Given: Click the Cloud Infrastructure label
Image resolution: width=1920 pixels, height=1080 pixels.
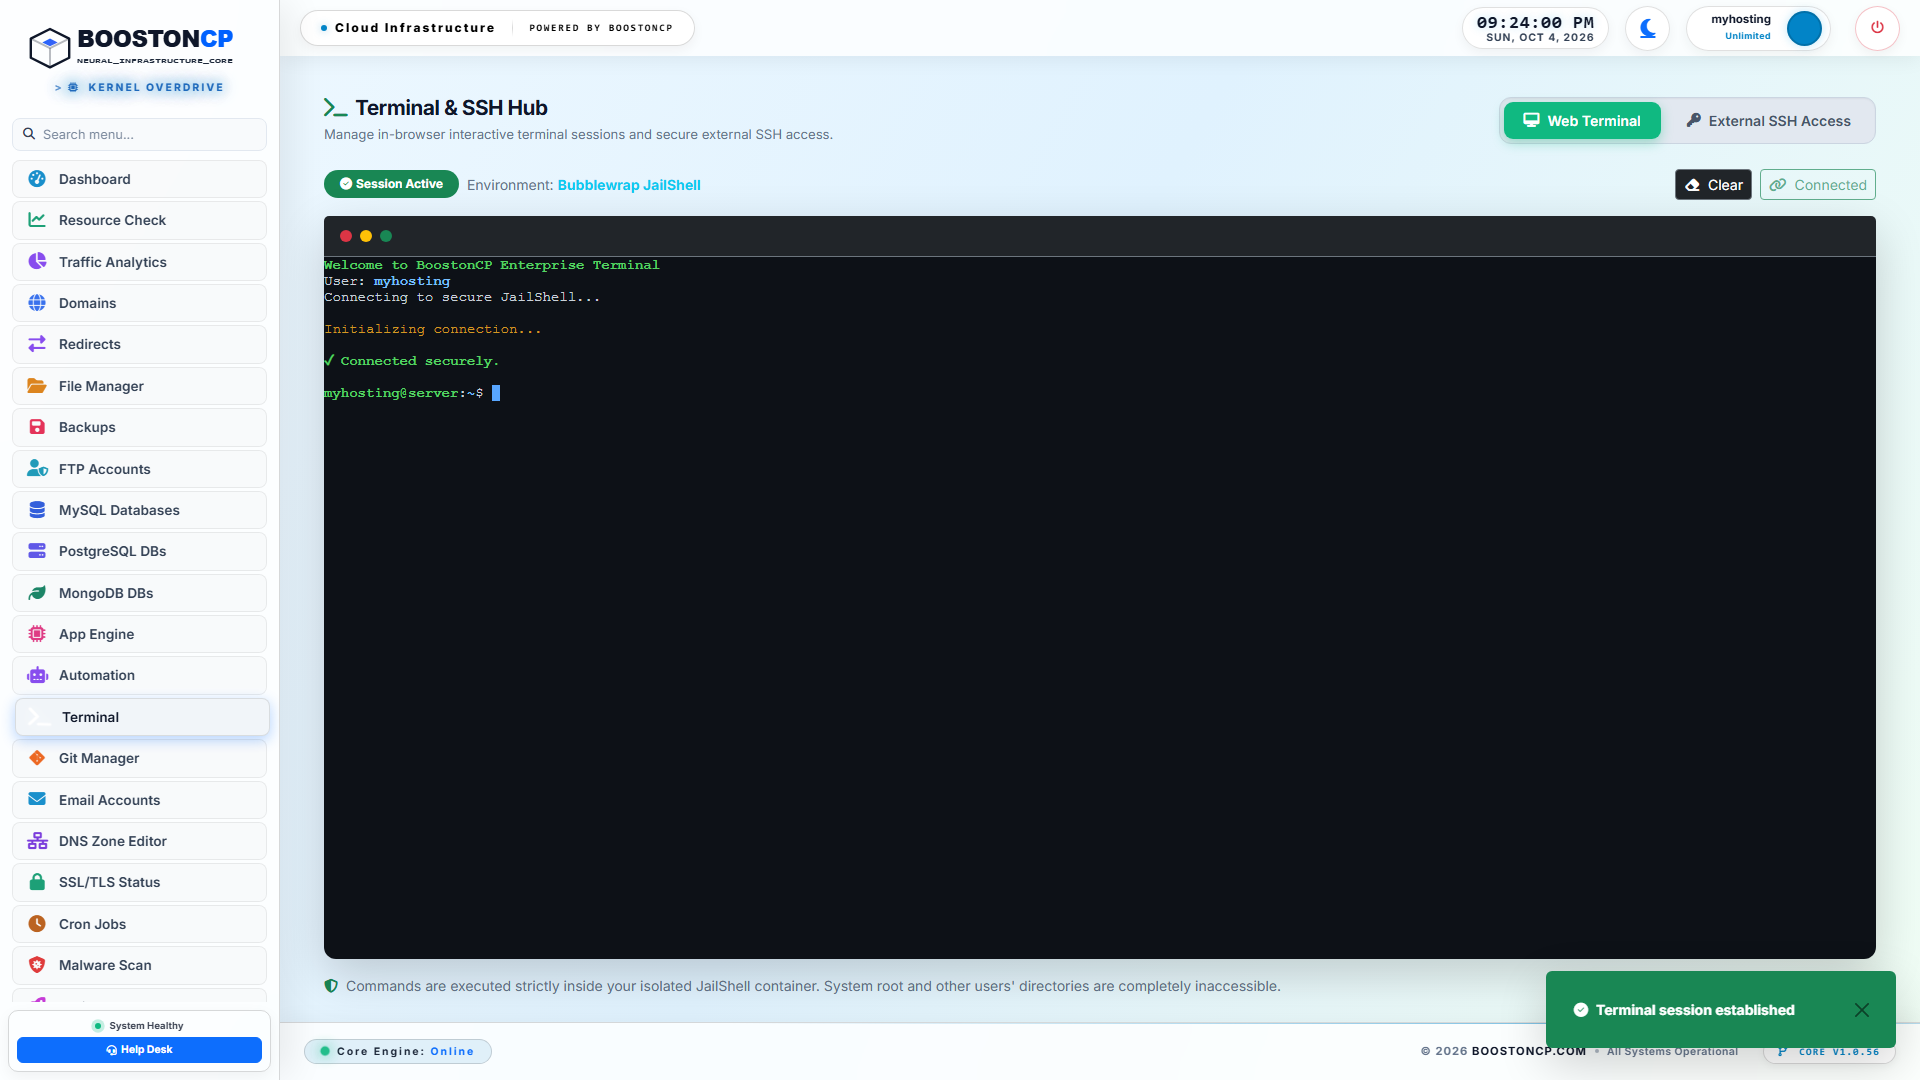Looking at the screenshot, I should pyautogui.click(x=414, y=28).
